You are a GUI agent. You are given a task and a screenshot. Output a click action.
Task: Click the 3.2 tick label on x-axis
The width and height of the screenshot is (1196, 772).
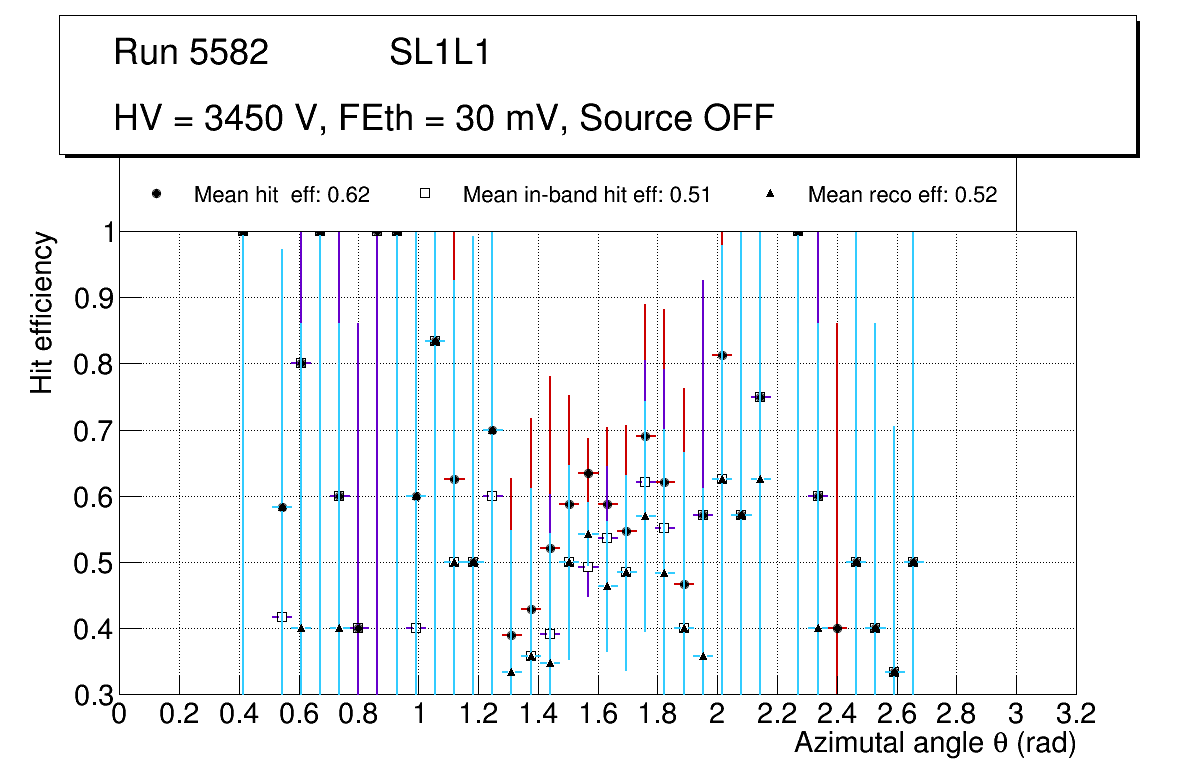tap(1076, 714)
